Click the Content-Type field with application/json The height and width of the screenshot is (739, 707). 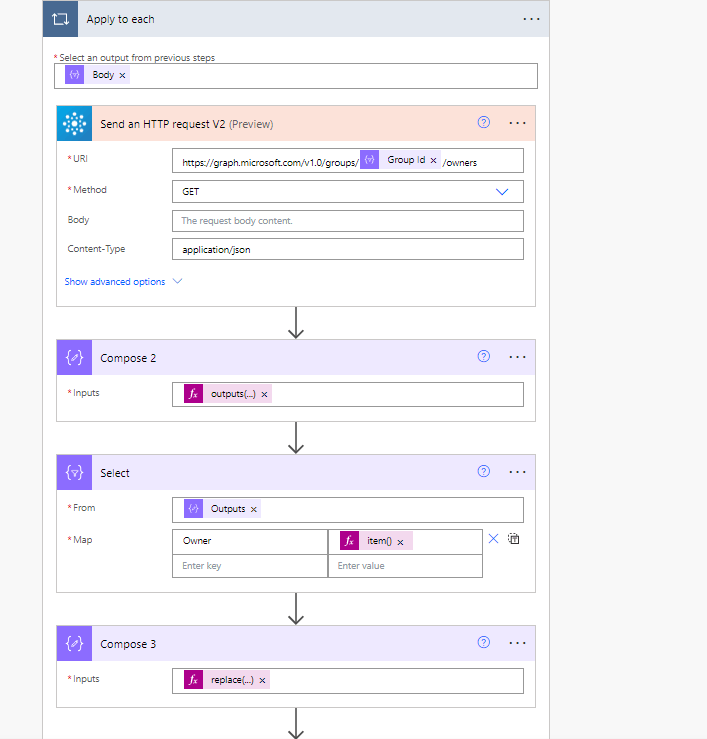pos(348,249)
